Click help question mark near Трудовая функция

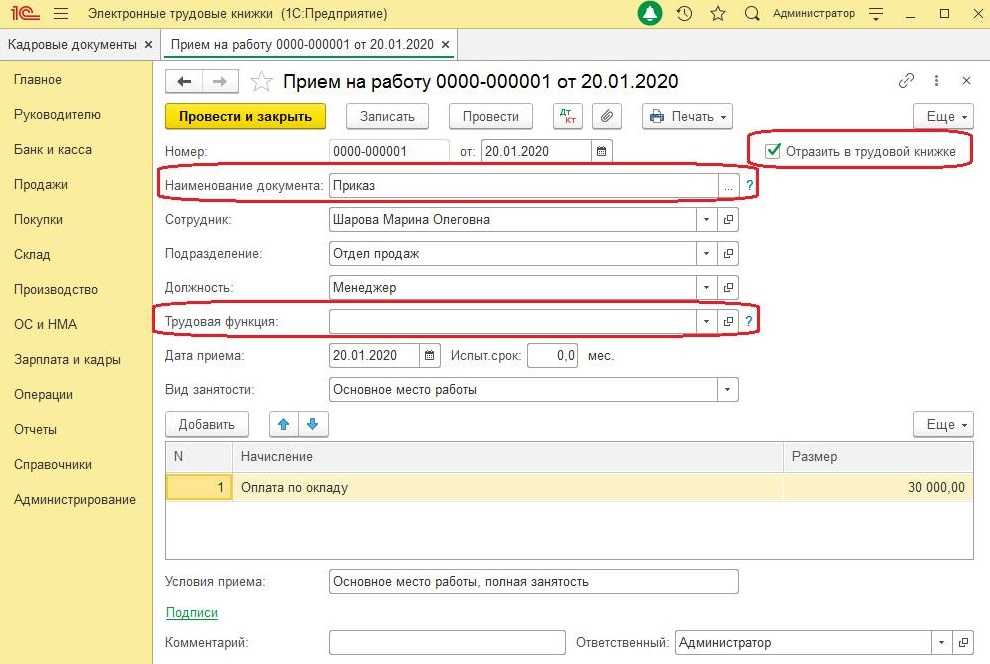pyautogui.click(x=749, y=321)
